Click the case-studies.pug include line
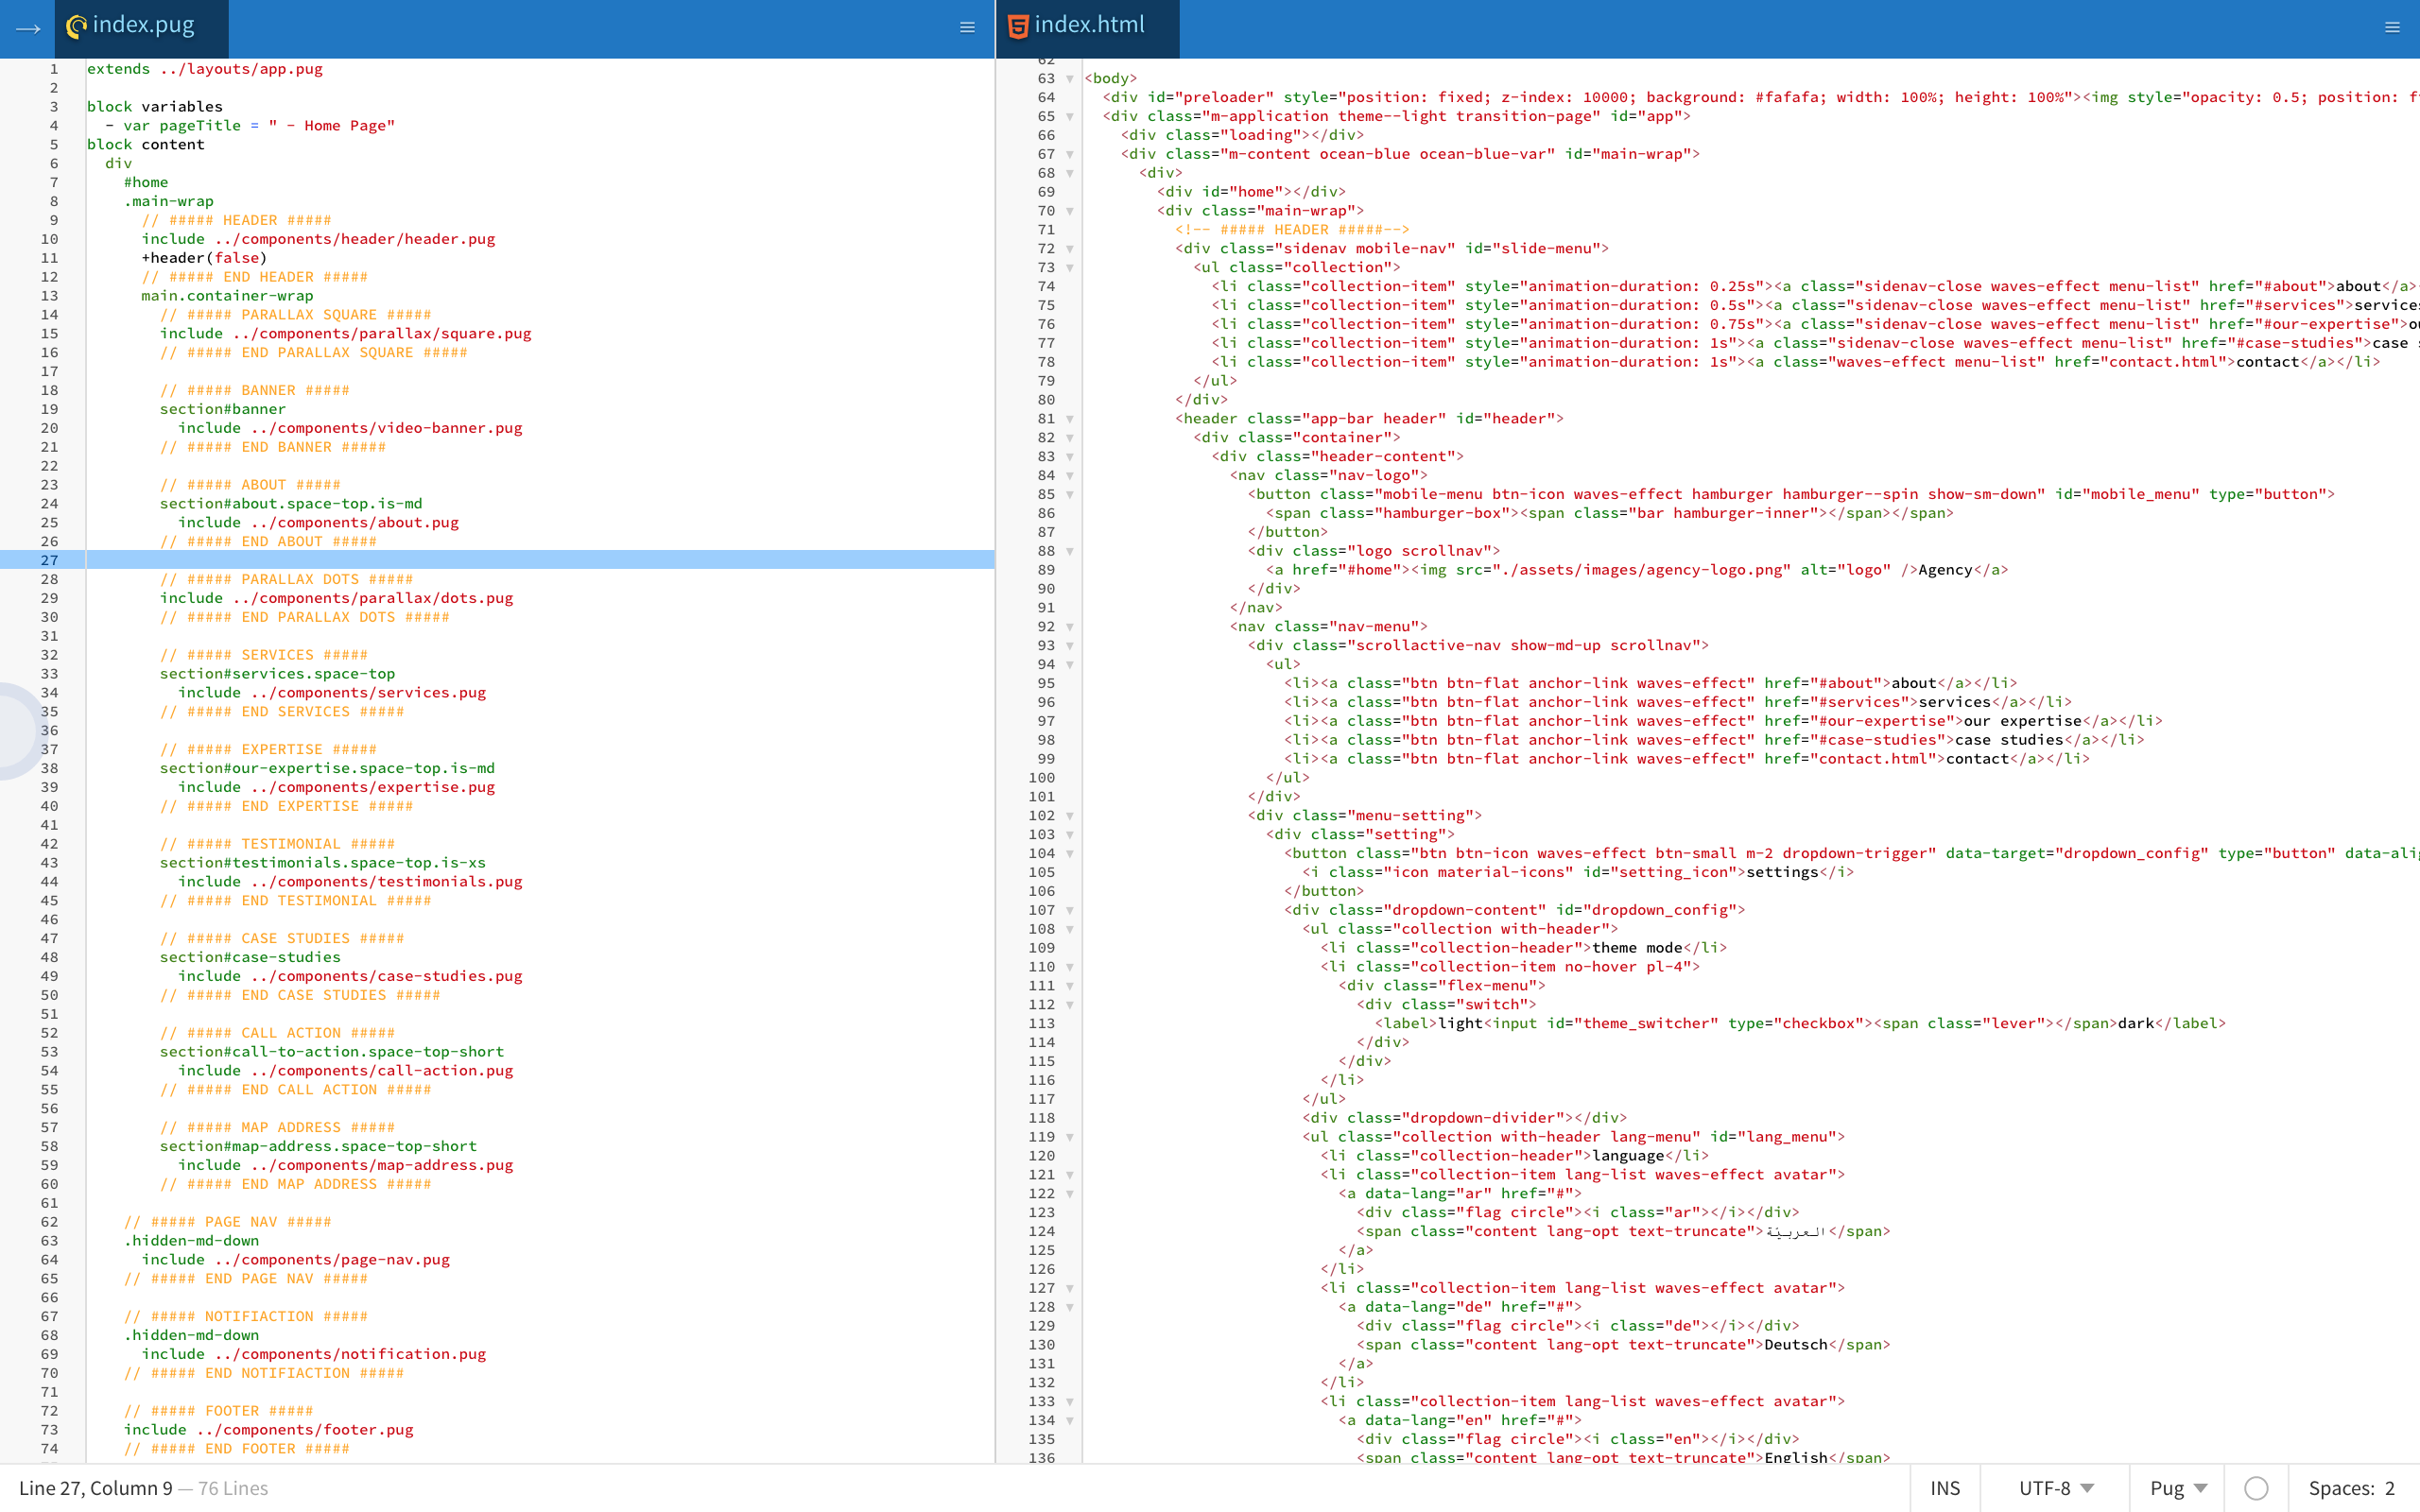This screenshot has height=1512, width=2420. (350, 976)
